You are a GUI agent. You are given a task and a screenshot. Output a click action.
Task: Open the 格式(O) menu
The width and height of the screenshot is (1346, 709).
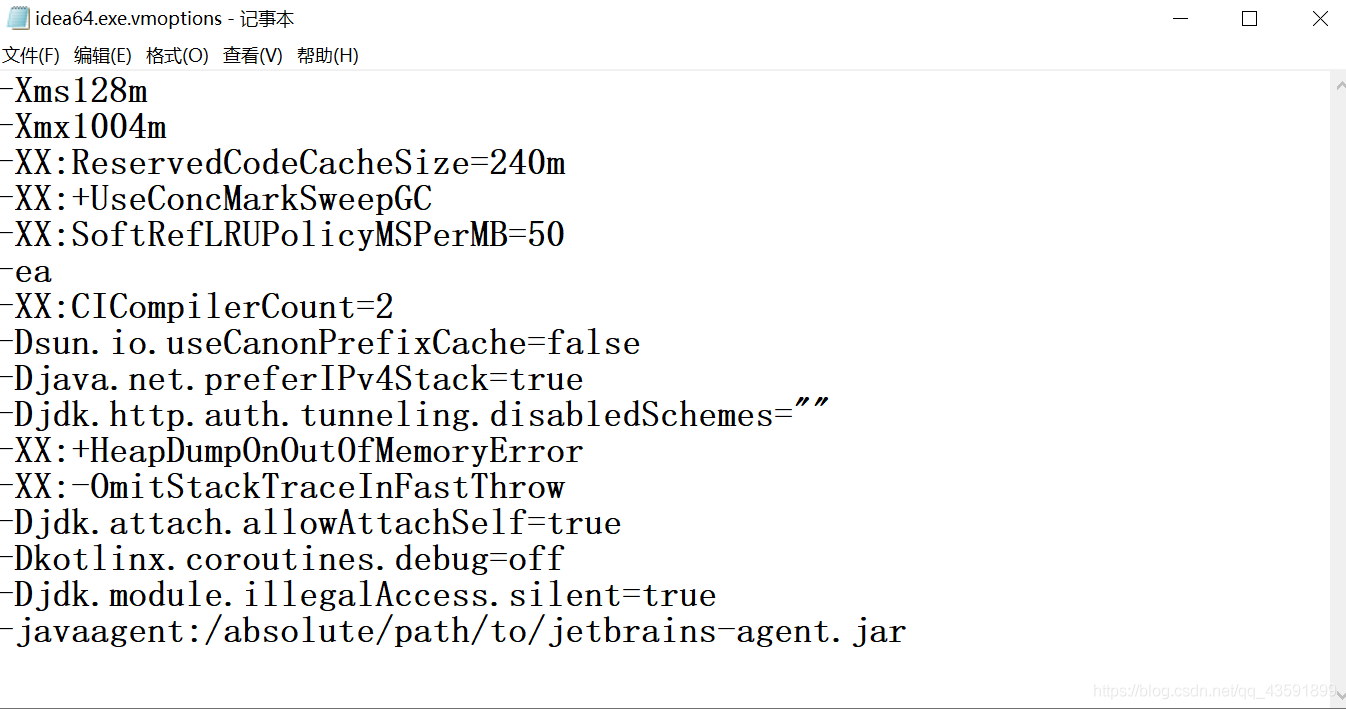click(175, 55)
